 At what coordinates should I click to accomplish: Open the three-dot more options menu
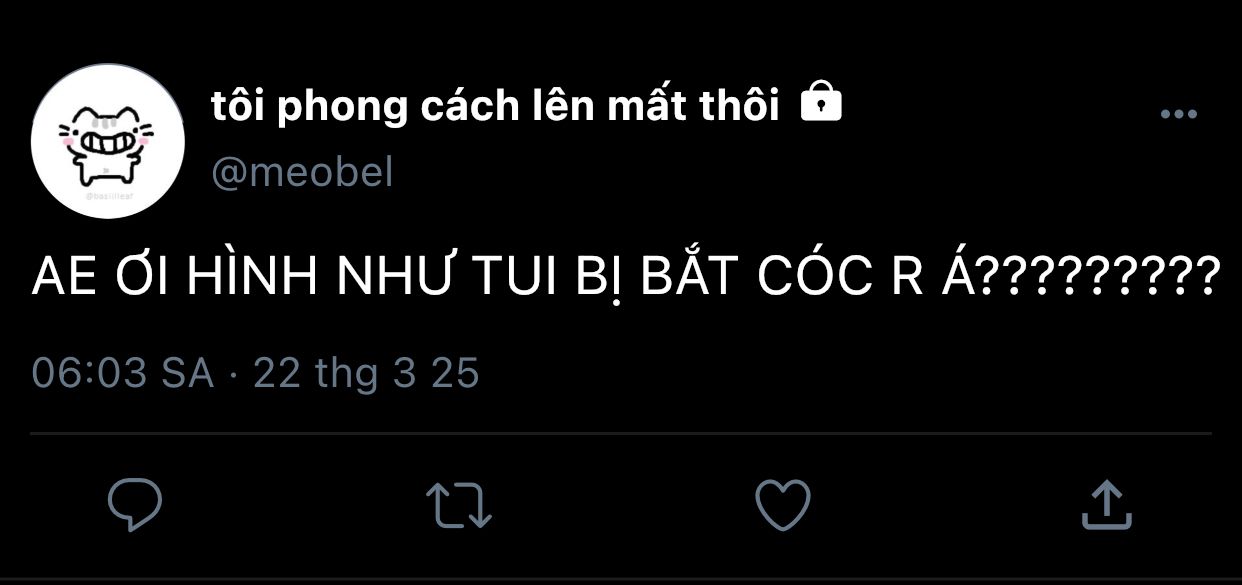[x=1179, y=115]
